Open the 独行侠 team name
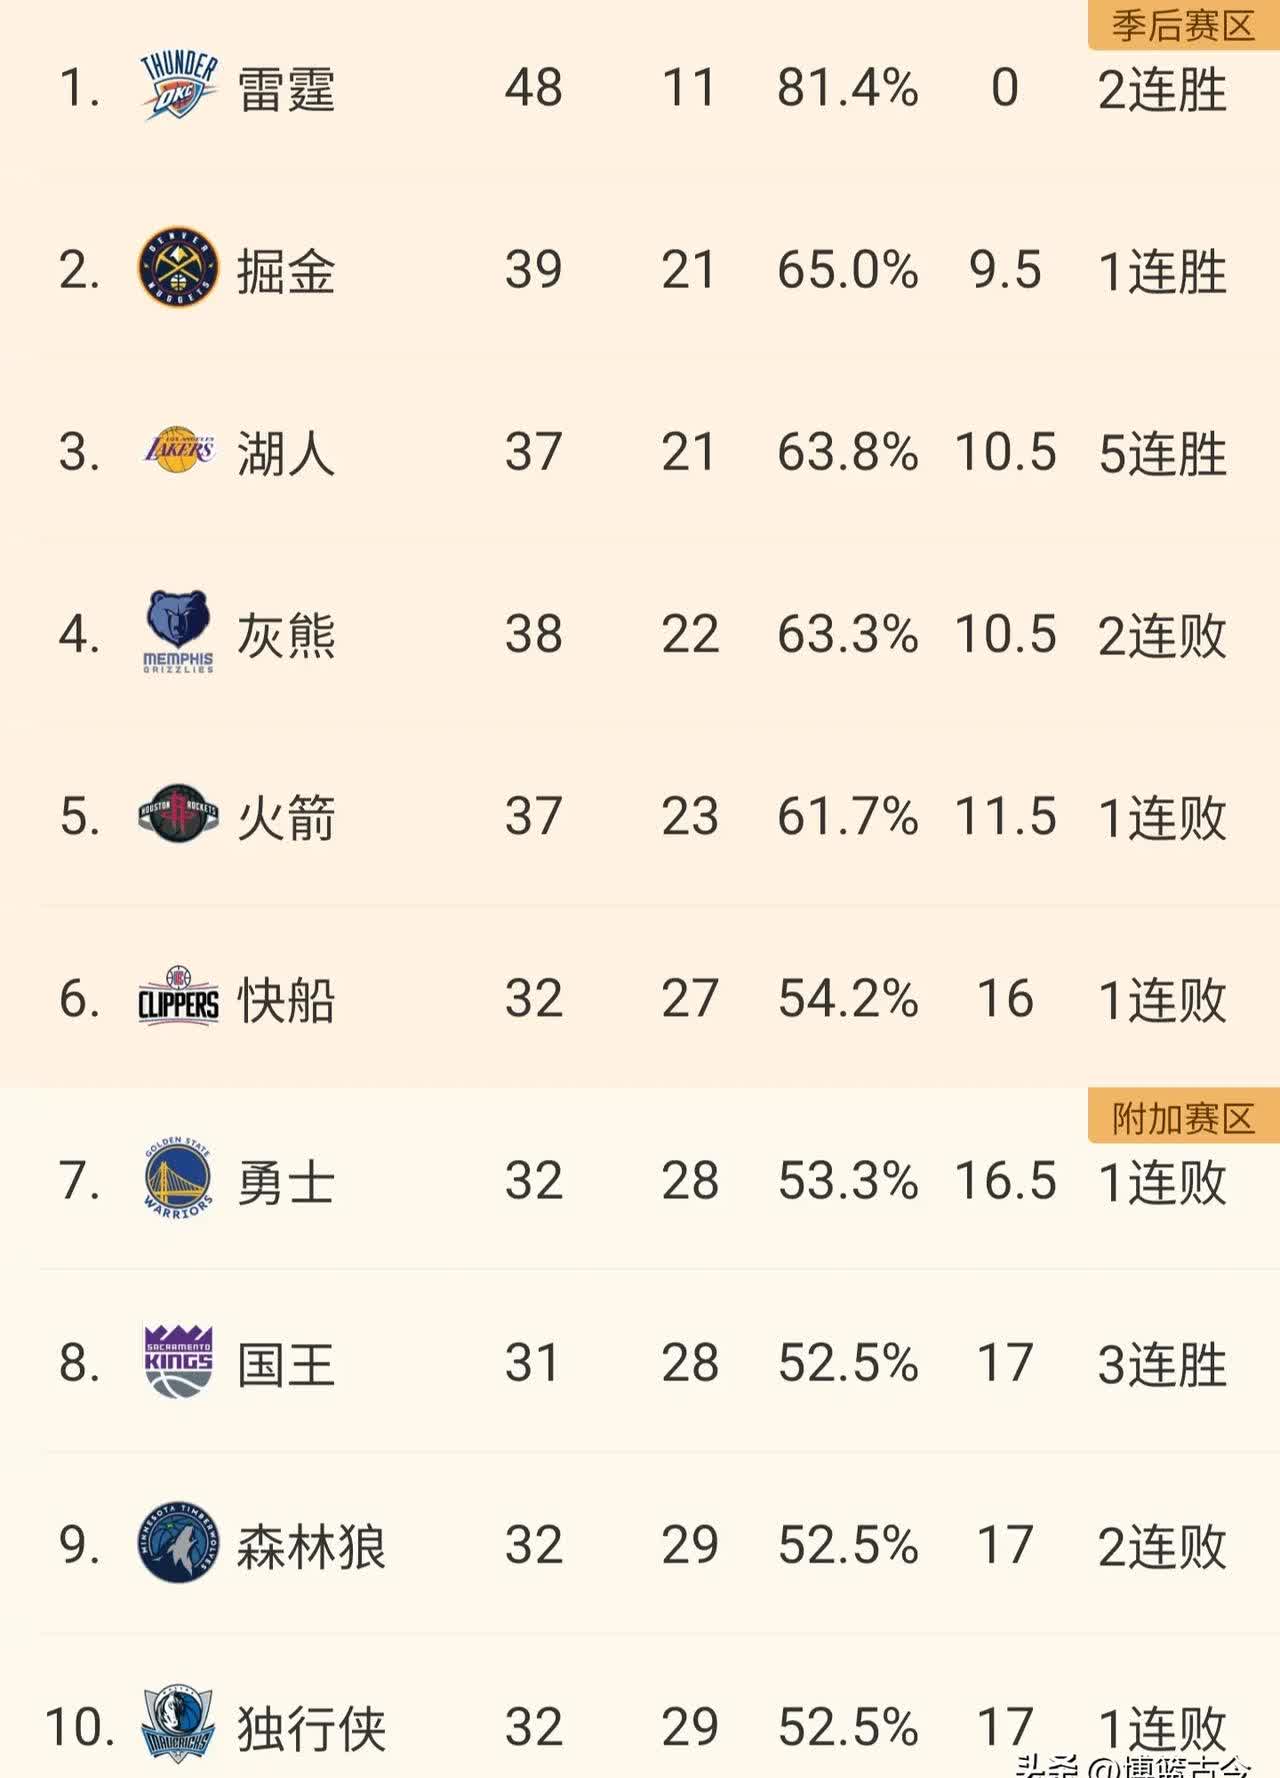This screenshot has width=1280, height=1778. [x=311, y=1728]
